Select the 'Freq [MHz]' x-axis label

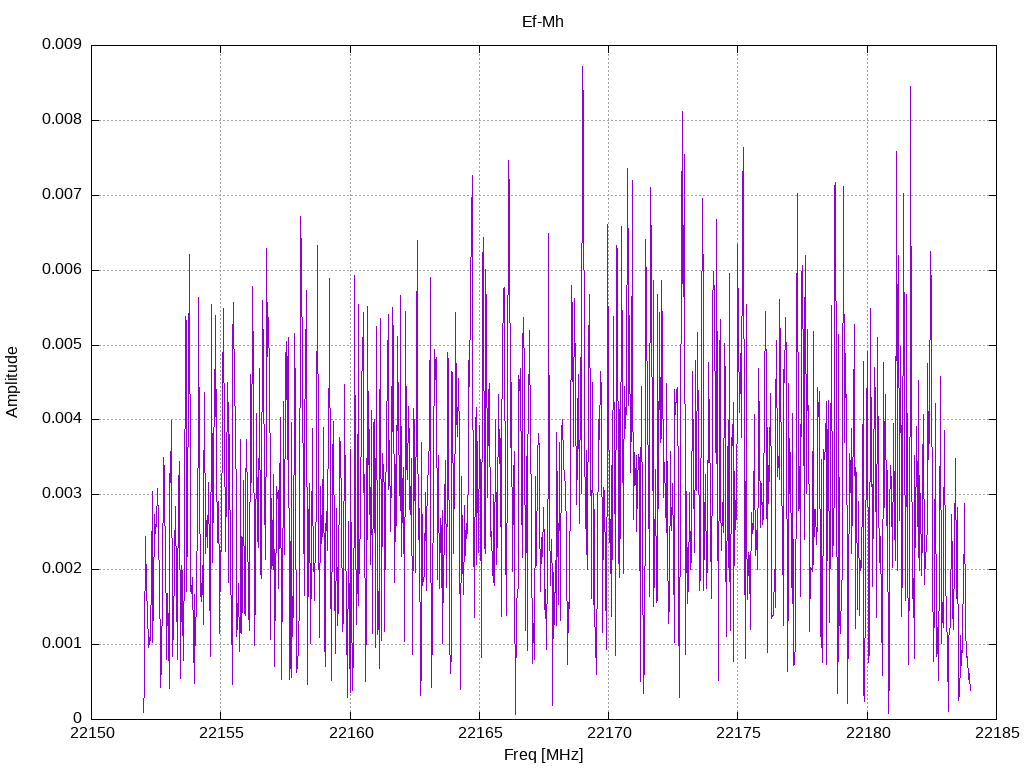(543, 755)
